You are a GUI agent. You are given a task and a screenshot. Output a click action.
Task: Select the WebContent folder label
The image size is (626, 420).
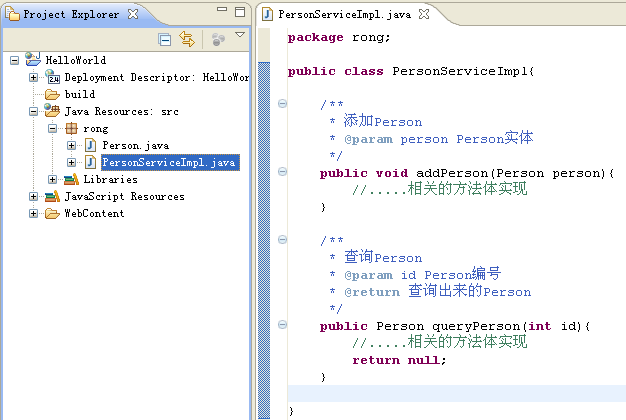pos(95,214)
